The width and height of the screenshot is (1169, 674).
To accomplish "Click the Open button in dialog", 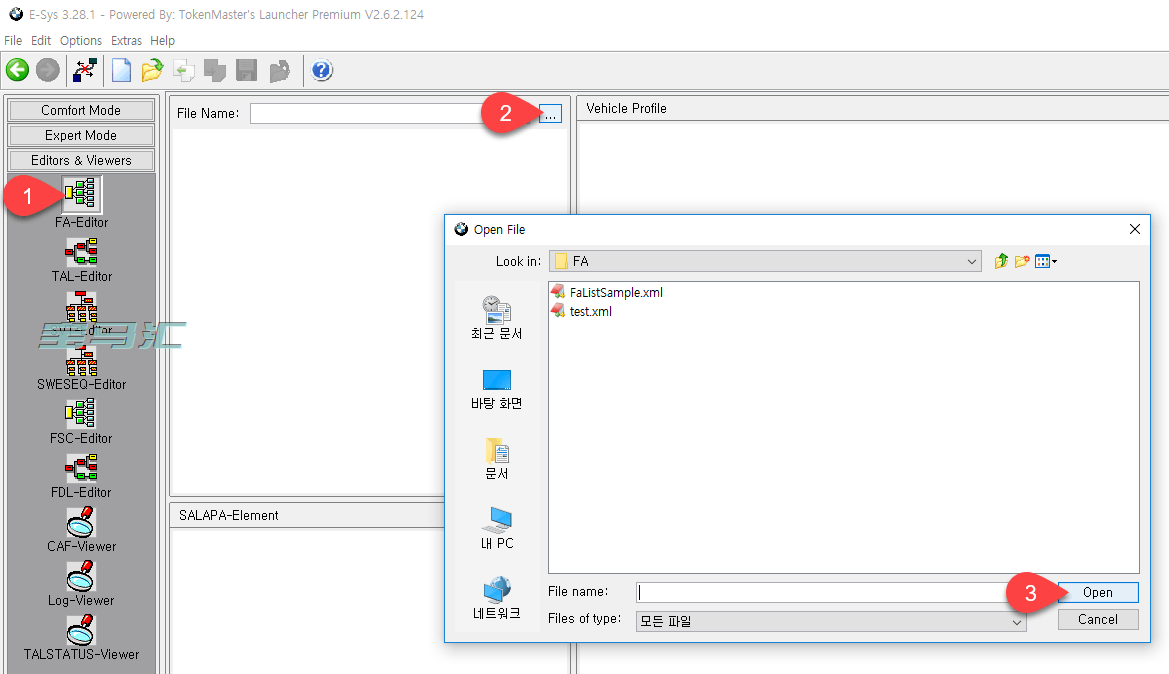I will 1098,592.
